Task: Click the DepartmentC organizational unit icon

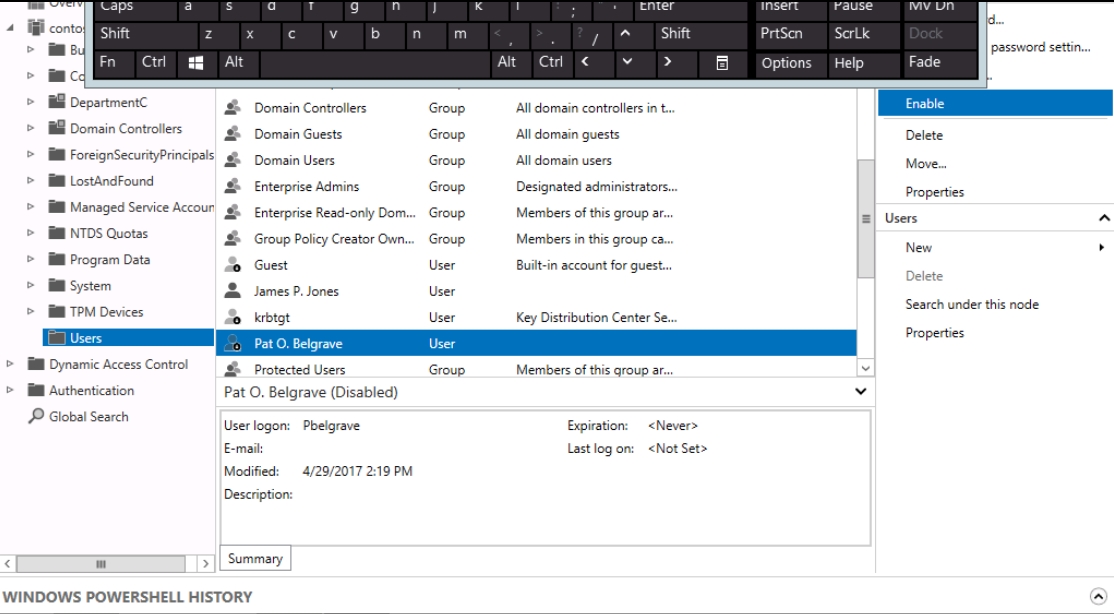Action: coord(57,102)
